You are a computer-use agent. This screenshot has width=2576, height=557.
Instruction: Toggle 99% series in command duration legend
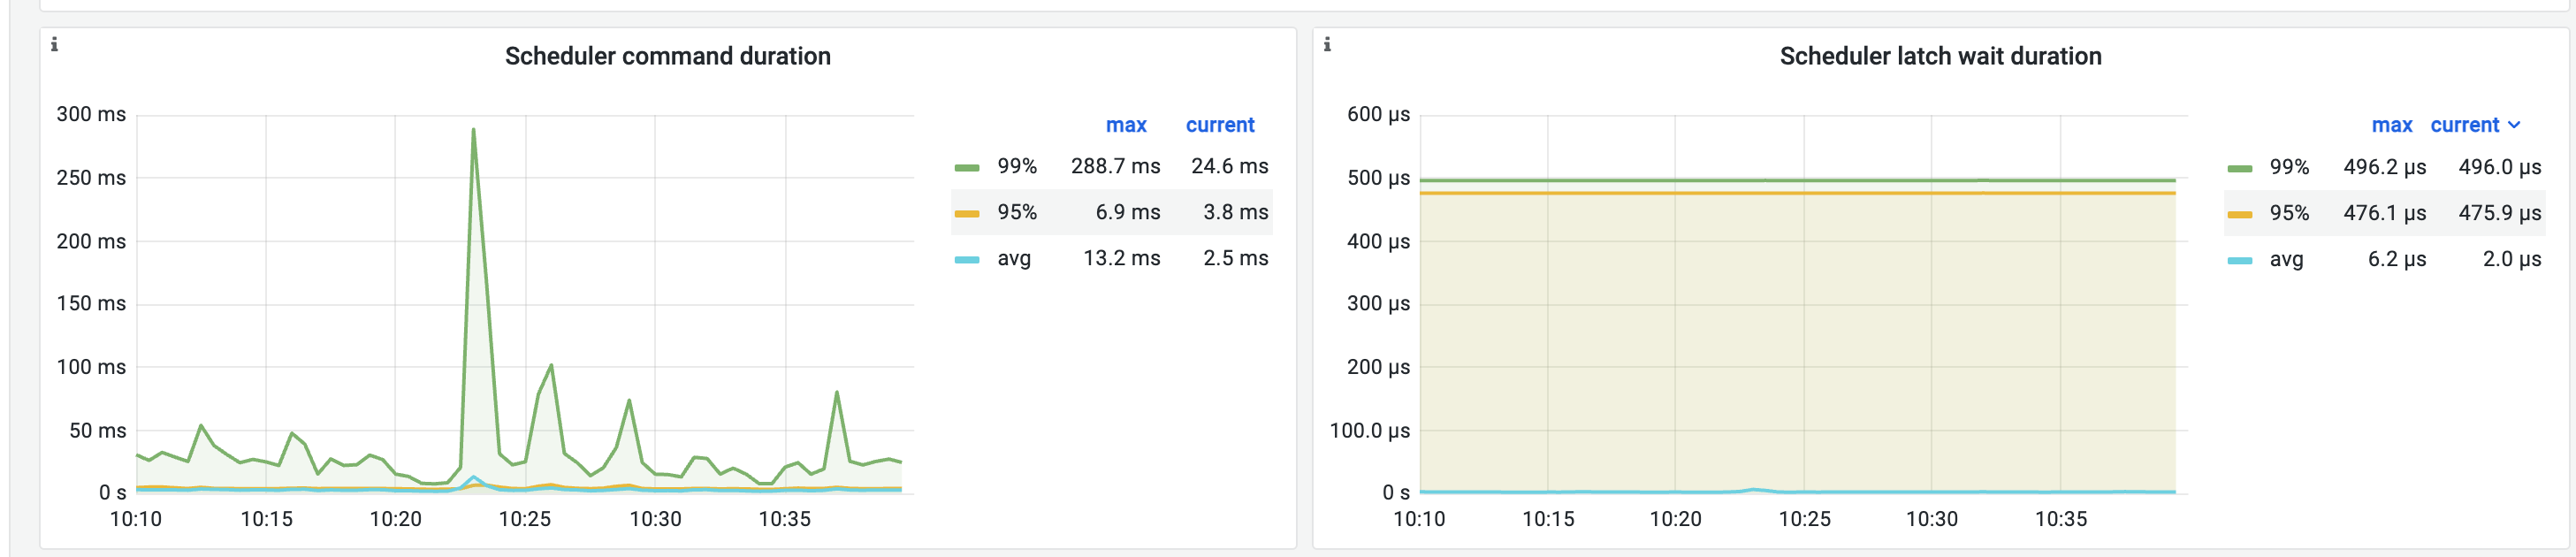point(1016,166)
